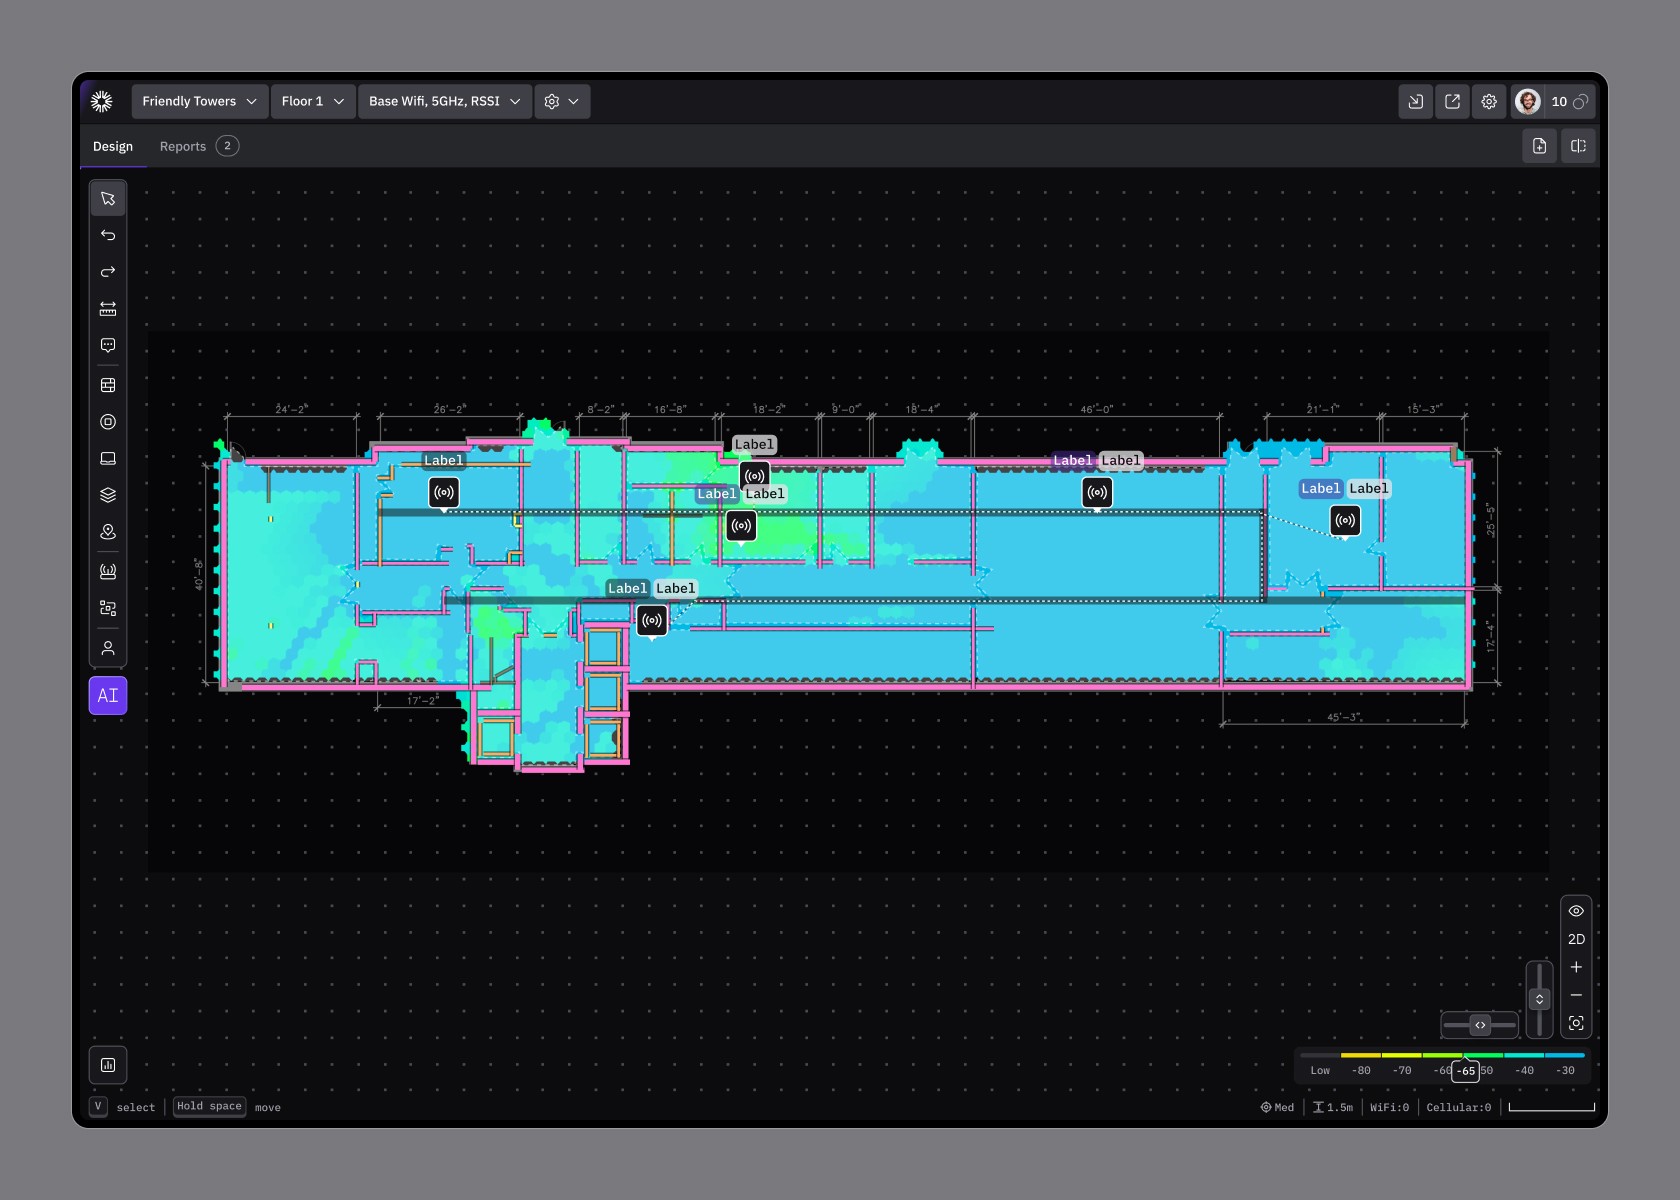This screenshot has height=1200, width=1680.
Task: Select the laptop device tool
Action: 108,459
